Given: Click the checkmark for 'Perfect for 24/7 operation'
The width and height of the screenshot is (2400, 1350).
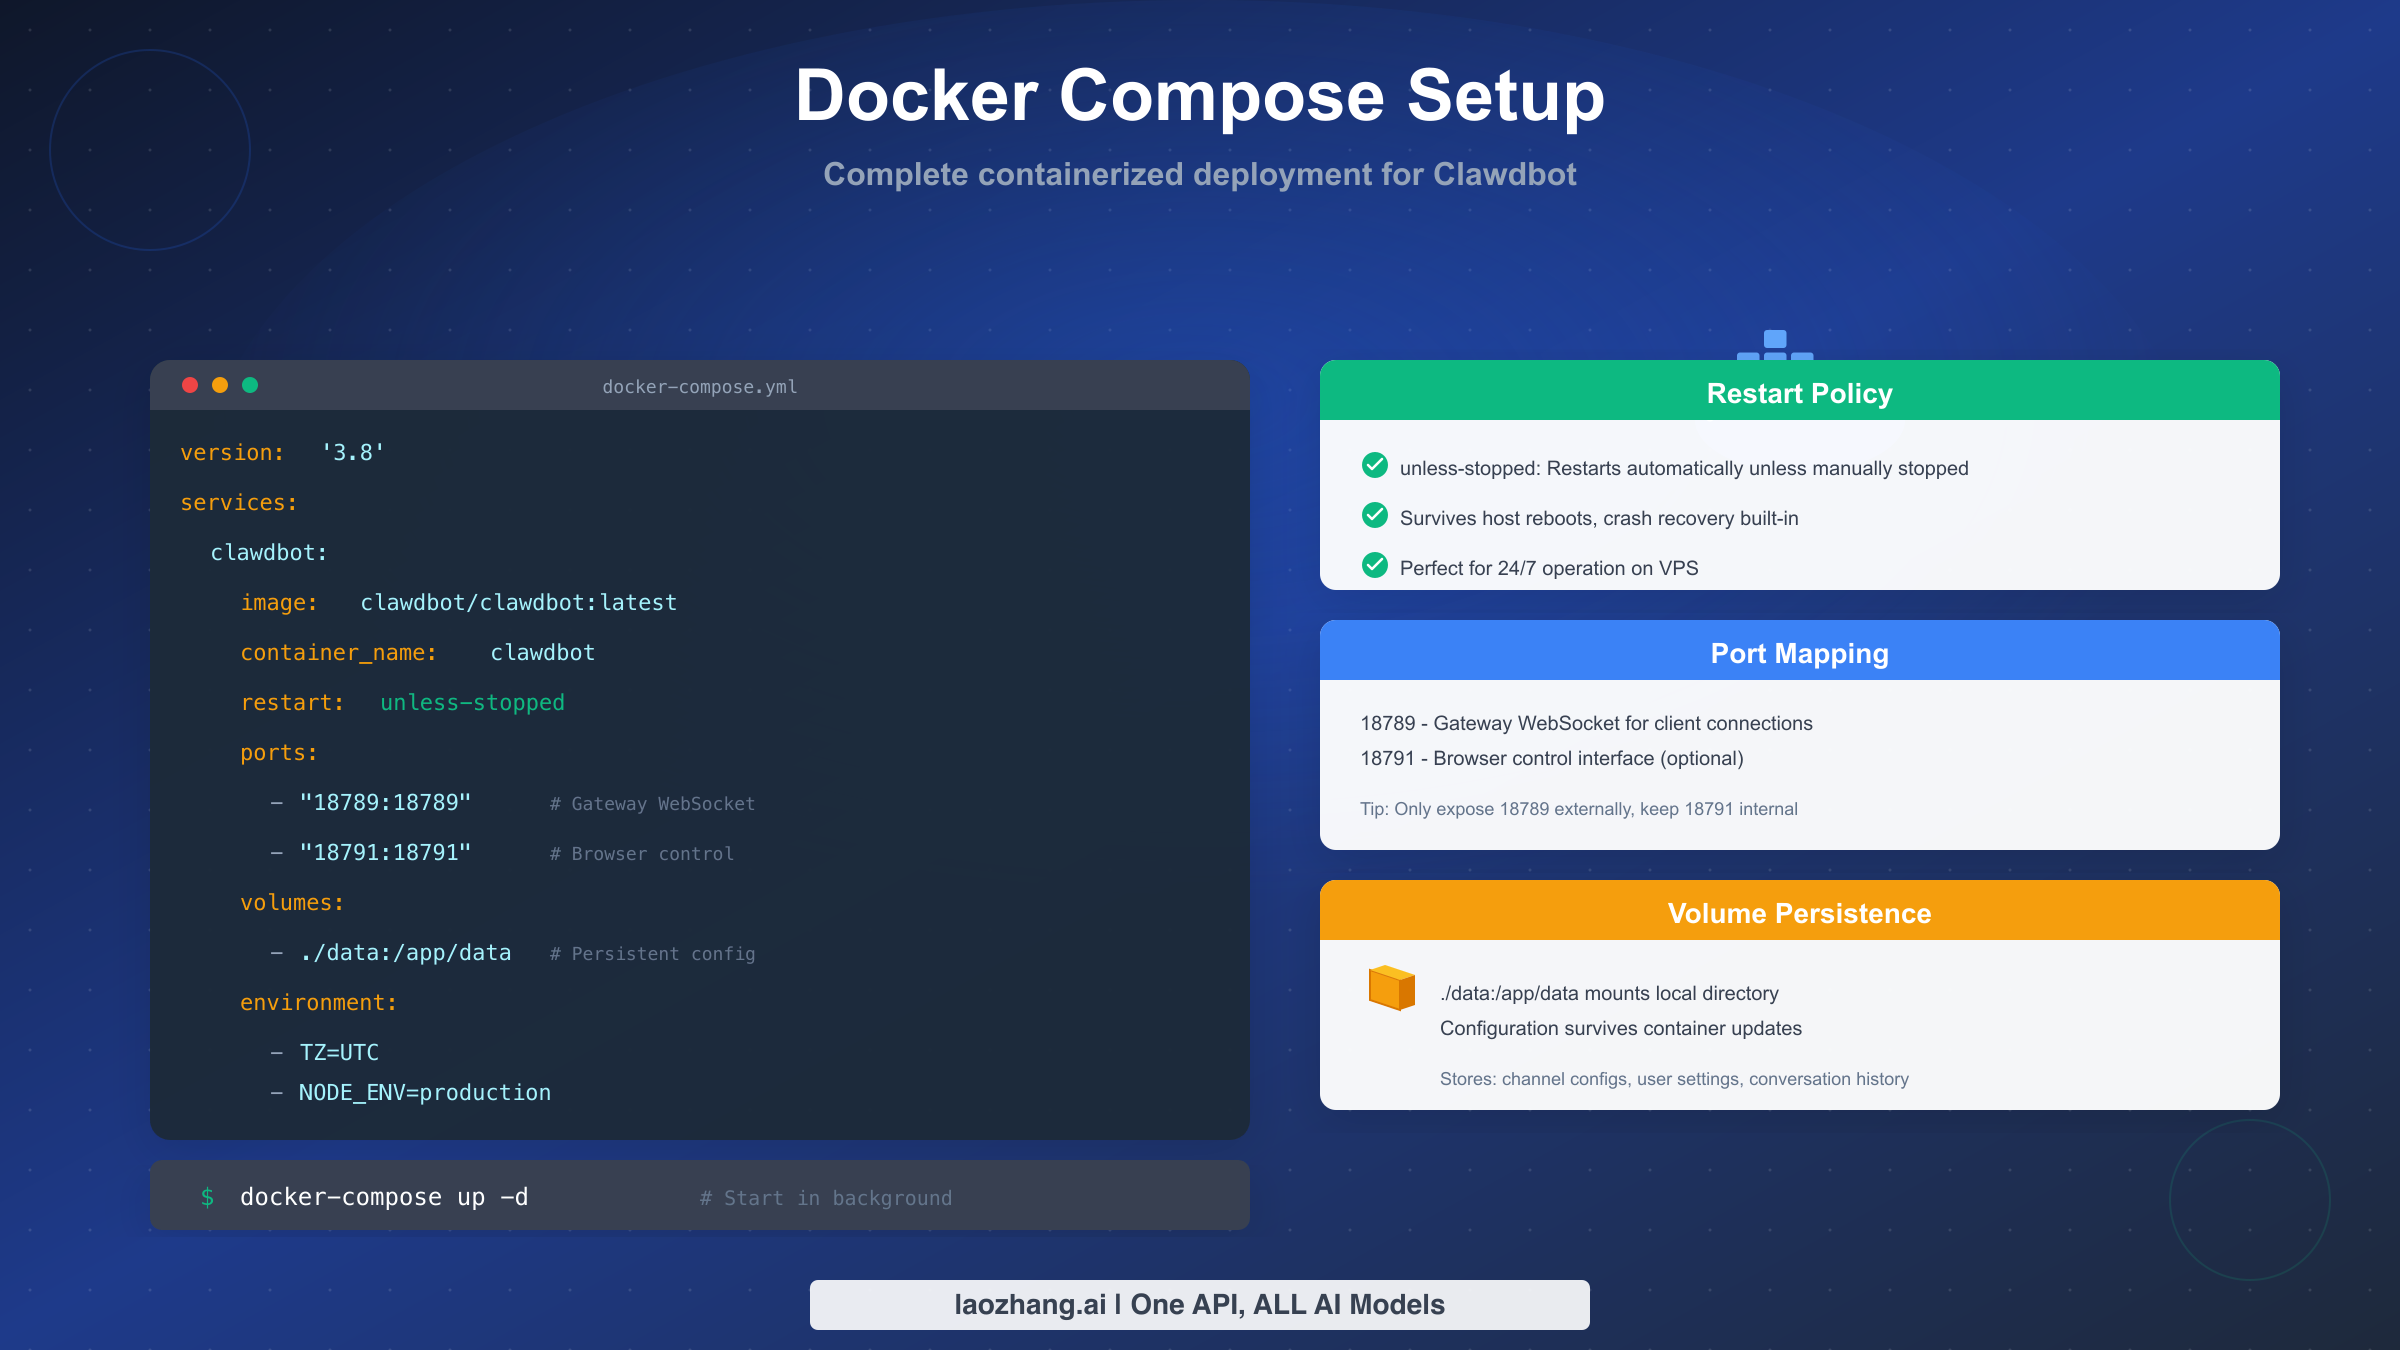Looking at the screenshot, I should click(x=1374, y=566).
